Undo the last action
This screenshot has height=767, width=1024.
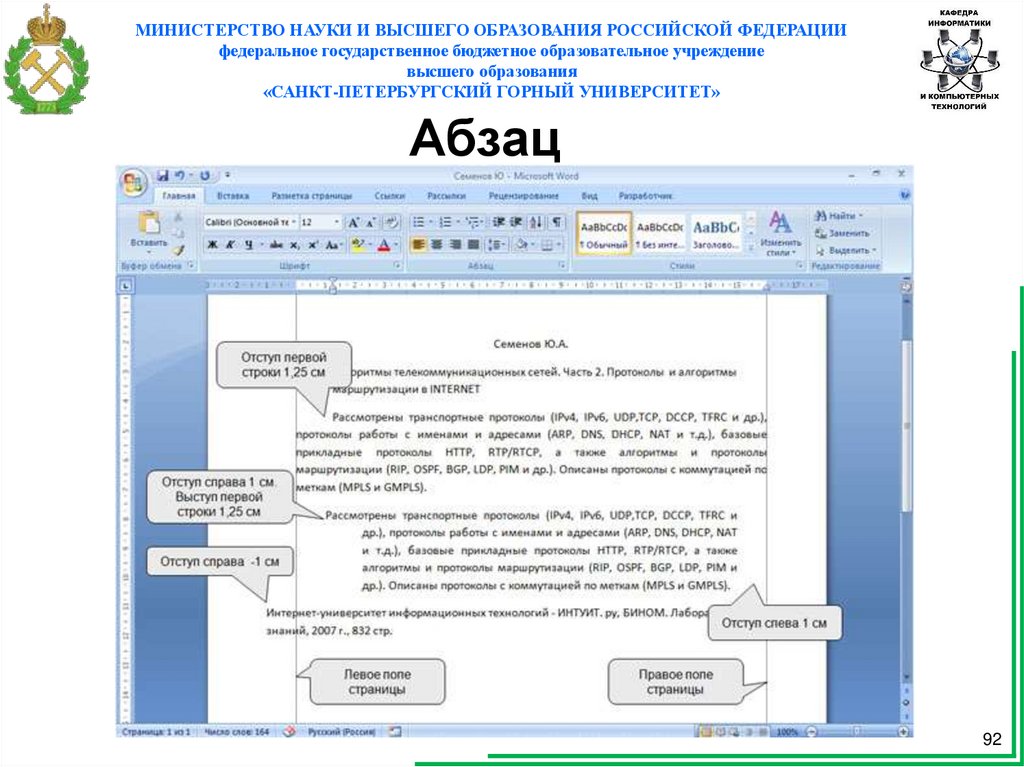pyautogui.click(x=179, y=176)
